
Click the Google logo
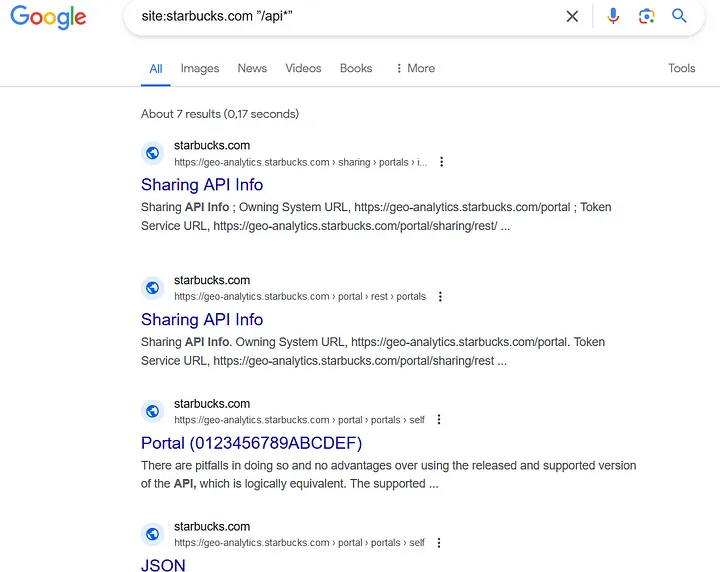[48, 17]
